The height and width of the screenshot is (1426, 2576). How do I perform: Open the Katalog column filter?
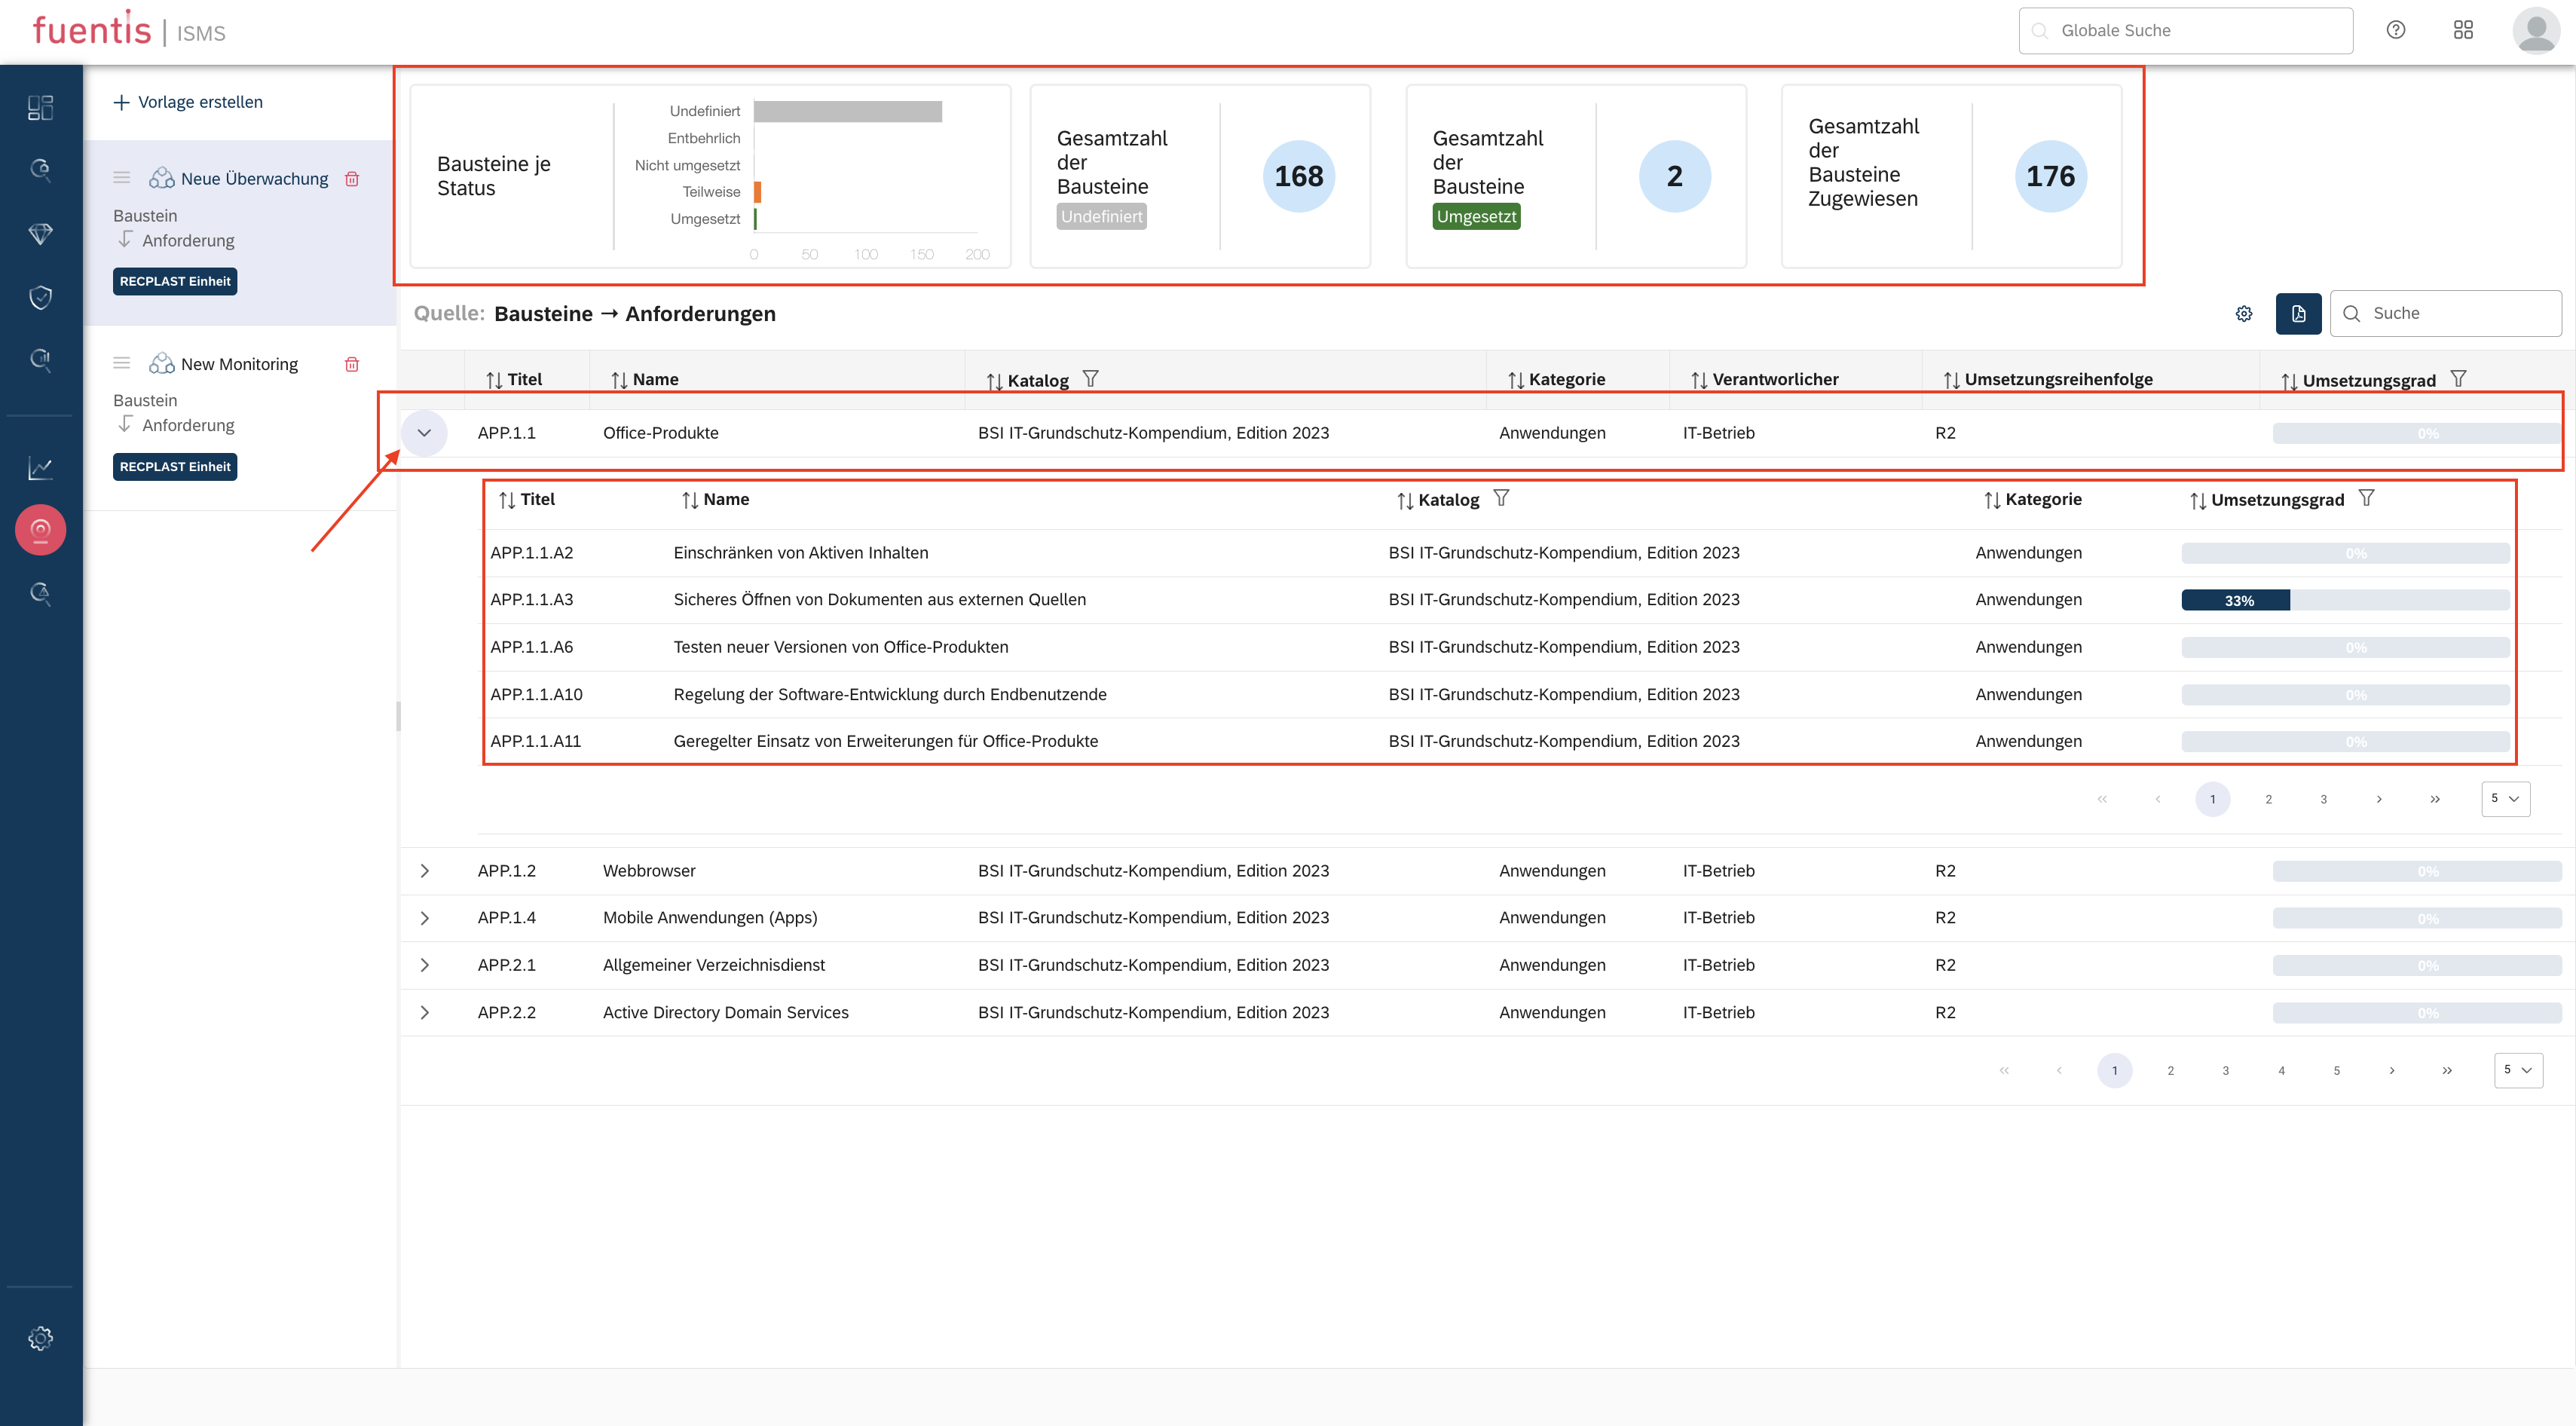pyautogui.click(x=1093, y=379)
